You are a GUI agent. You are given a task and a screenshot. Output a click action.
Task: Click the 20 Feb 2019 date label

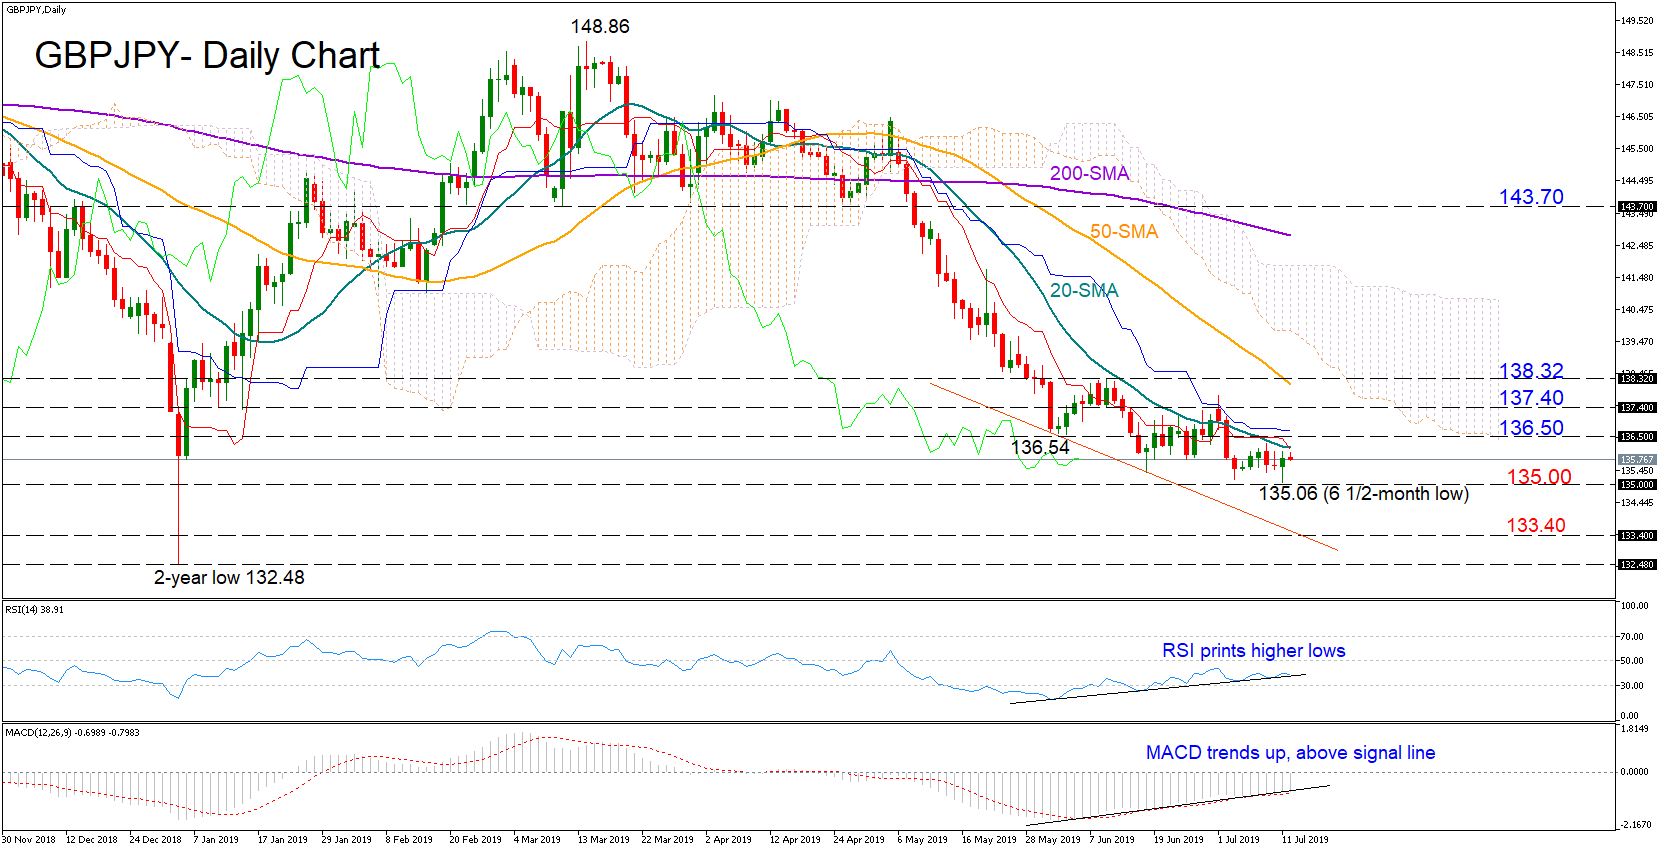pyautogui.click(x=475, y=839)
